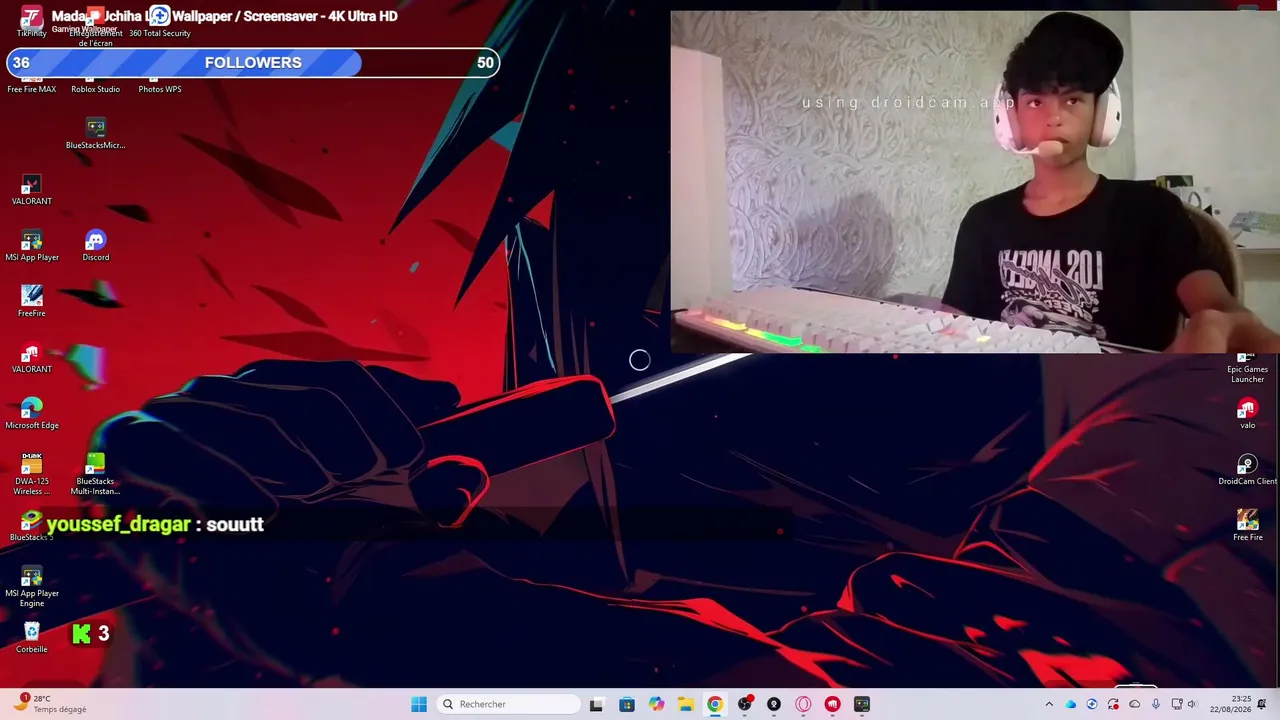Viewport: 1280px width, 720px height.
Task: Expand the hidden system tray icons chevron
Action: [x=1049, y=704]
